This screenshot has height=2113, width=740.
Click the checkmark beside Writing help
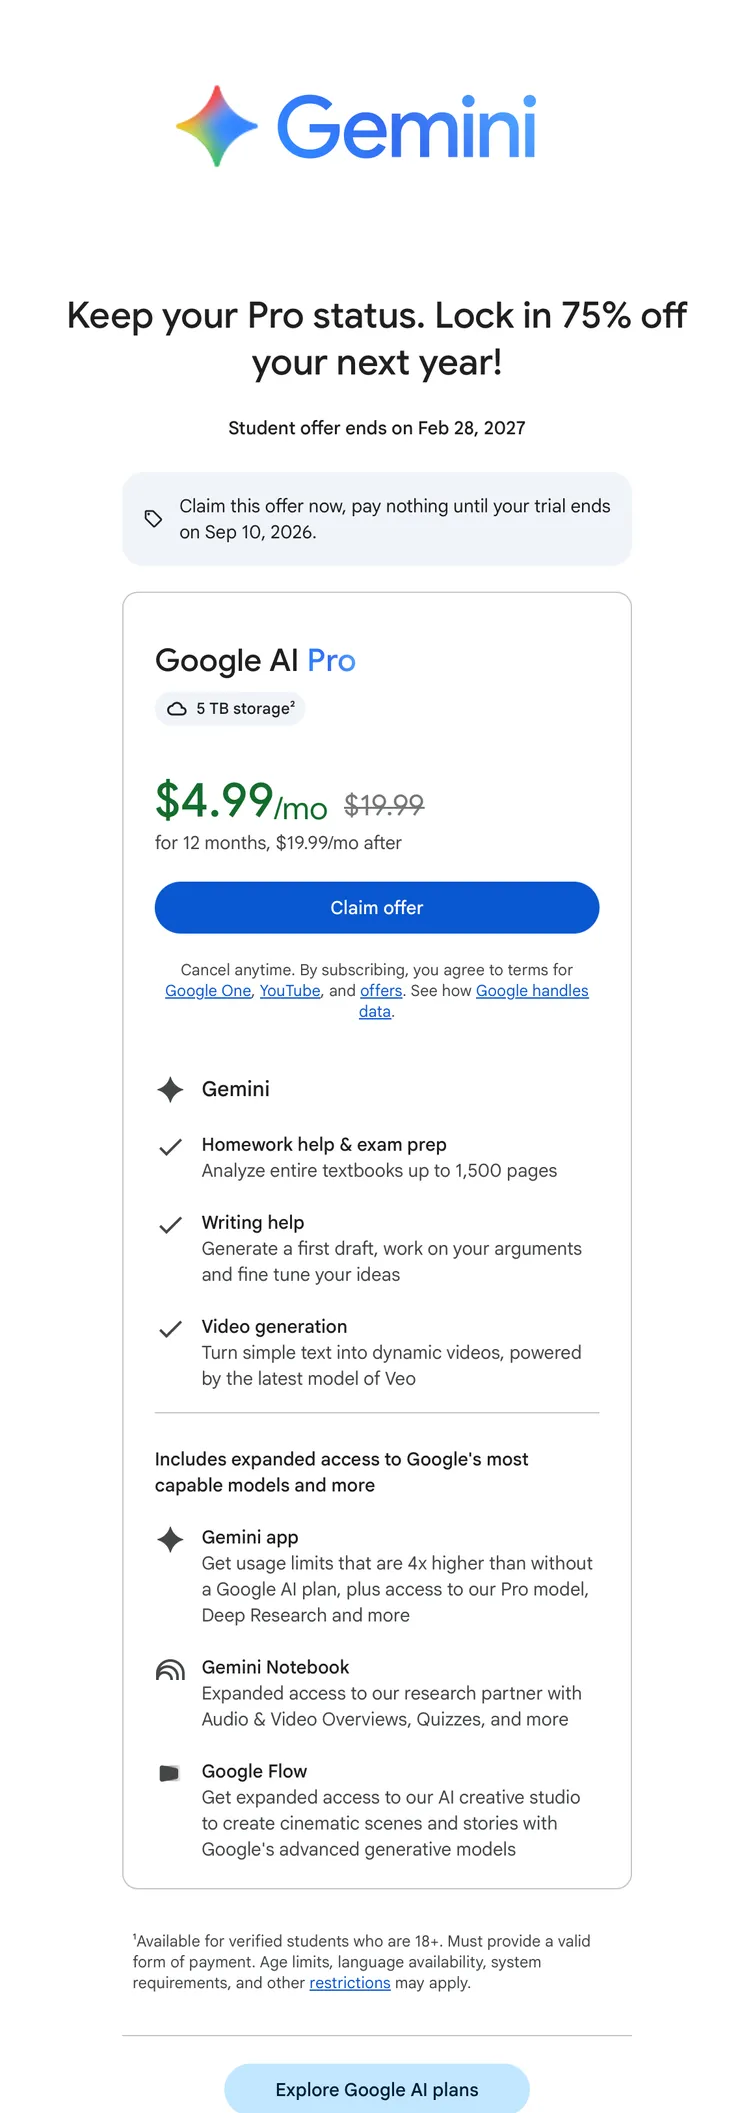click(x=171, y=1224)
